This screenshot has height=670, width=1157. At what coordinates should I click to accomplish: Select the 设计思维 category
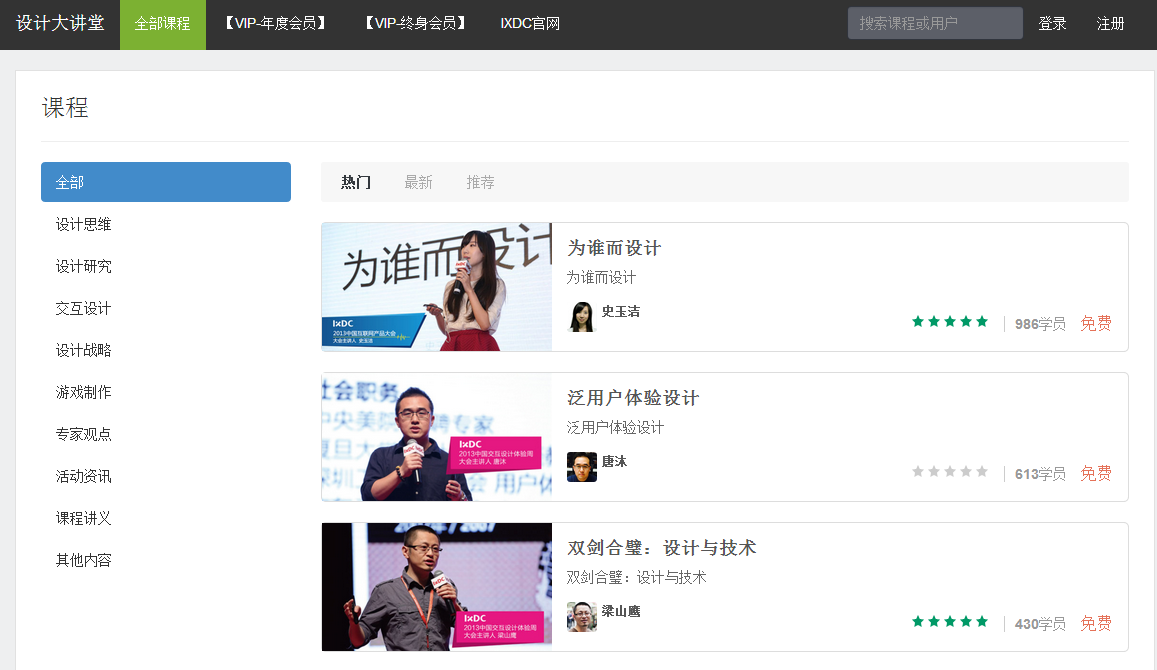(84, 225)
